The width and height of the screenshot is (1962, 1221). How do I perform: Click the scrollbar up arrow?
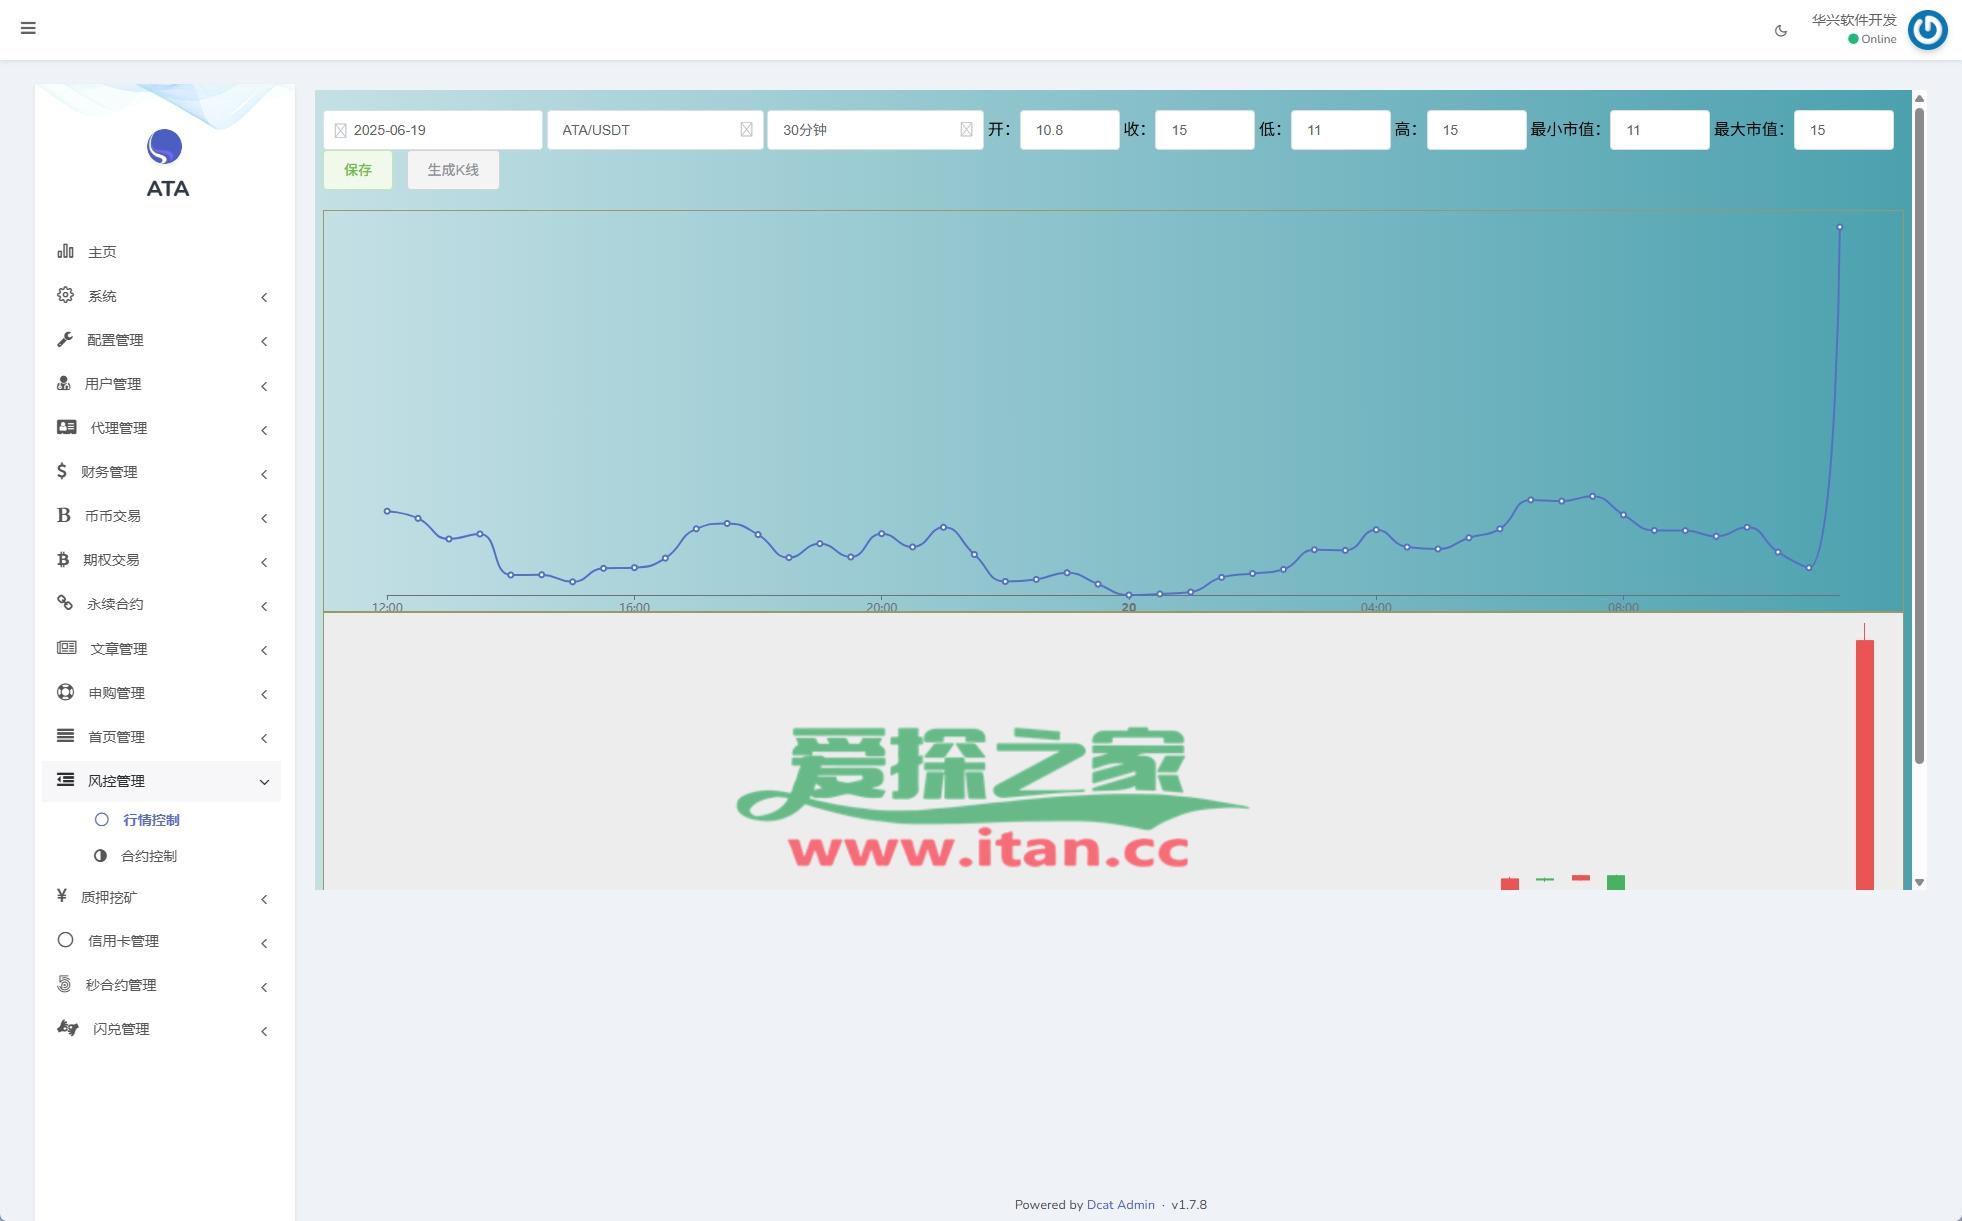[1919, 98]
